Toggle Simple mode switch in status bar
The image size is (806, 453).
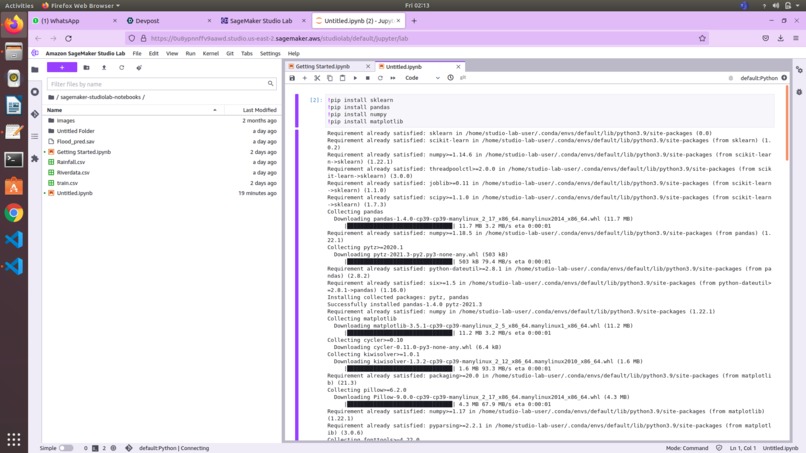tap(66, 448)
